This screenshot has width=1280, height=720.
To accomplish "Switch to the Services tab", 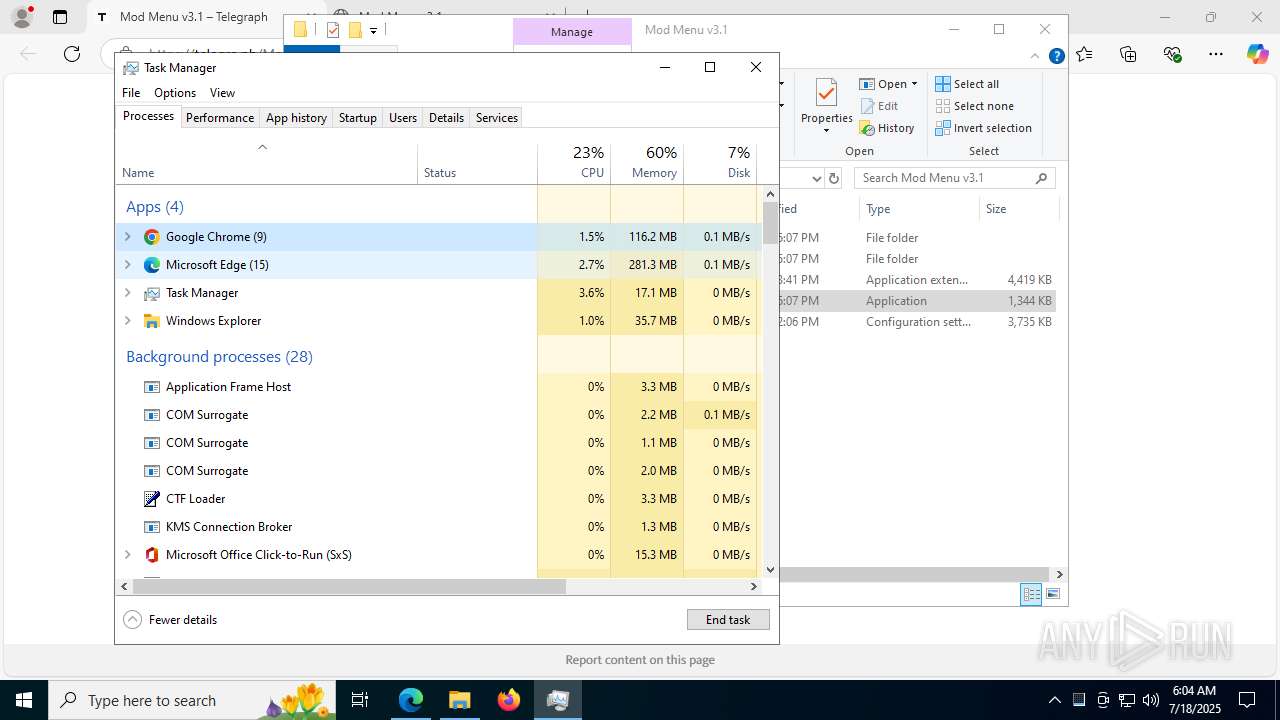I will pyautogui.click(x=497, y=118).
